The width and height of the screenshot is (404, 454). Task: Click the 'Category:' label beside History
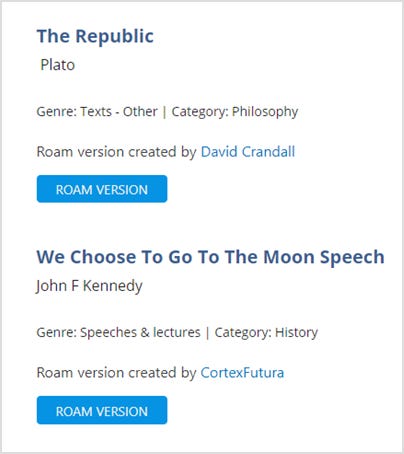243,332
